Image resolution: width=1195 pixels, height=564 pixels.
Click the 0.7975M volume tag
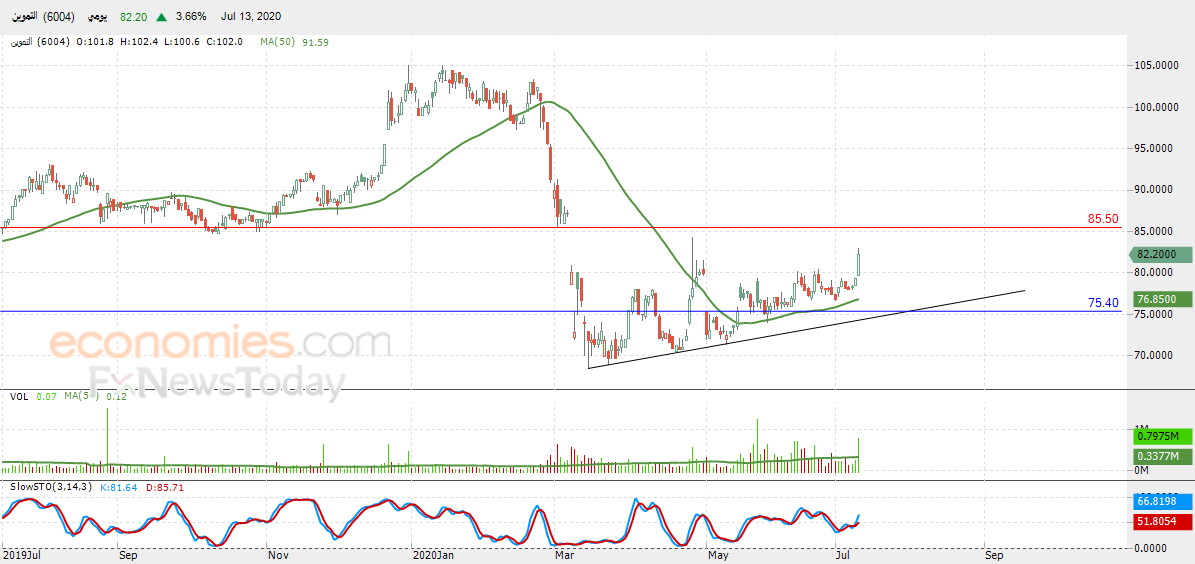tap(1159, 437)
